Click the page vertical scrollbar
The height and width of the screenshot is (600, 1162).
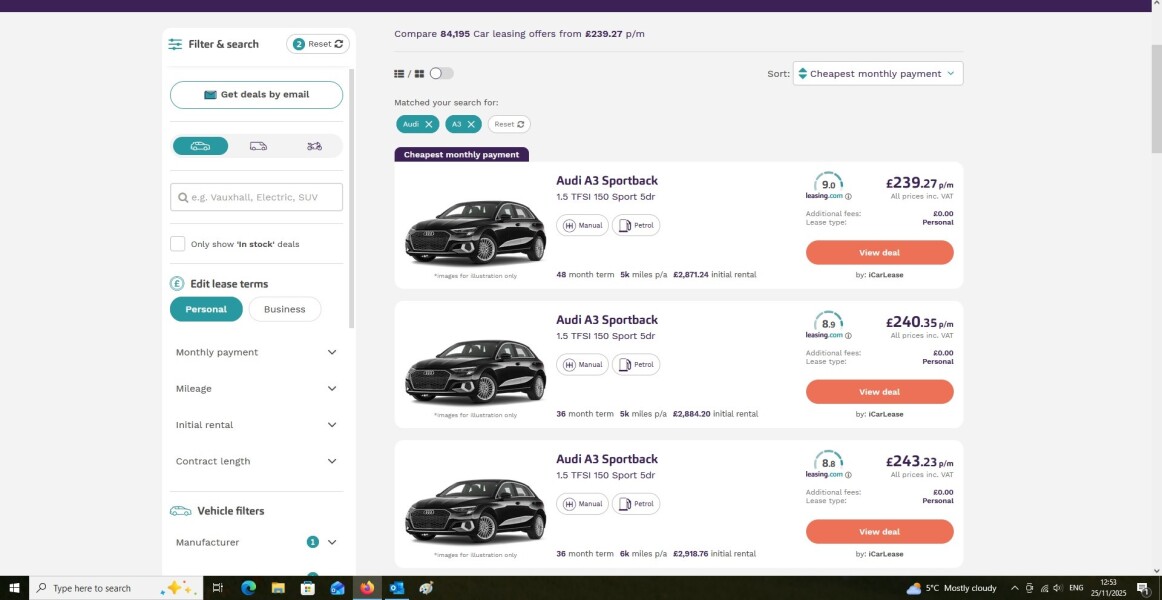[x=1156, y=99]
